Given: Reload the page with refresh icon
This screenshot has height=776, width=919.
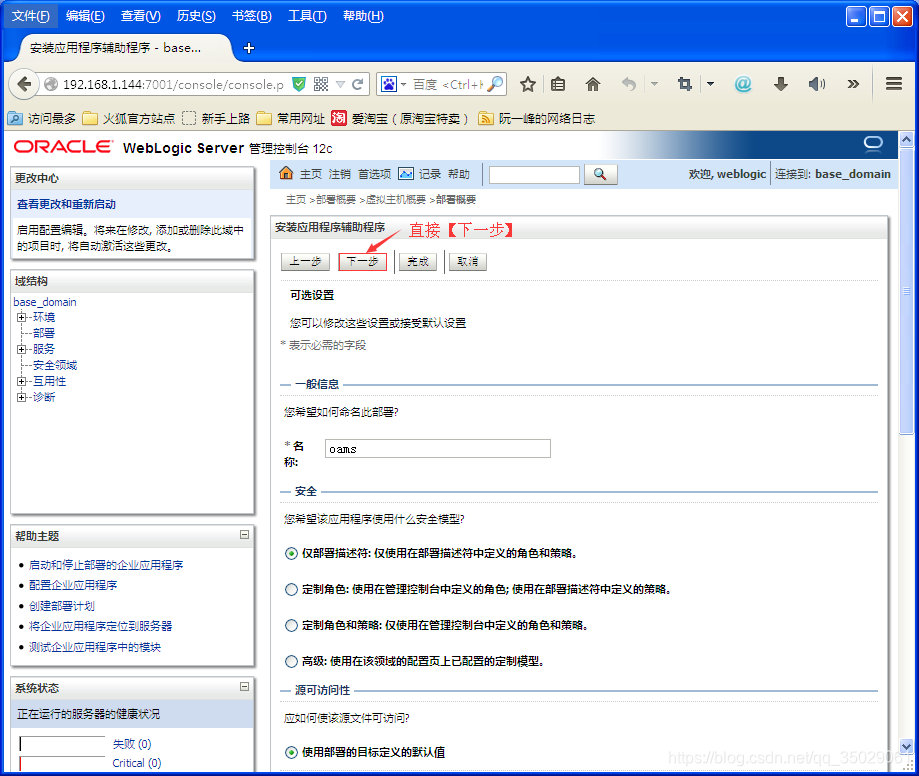Looking at the screenshot, I should [358, 84].
